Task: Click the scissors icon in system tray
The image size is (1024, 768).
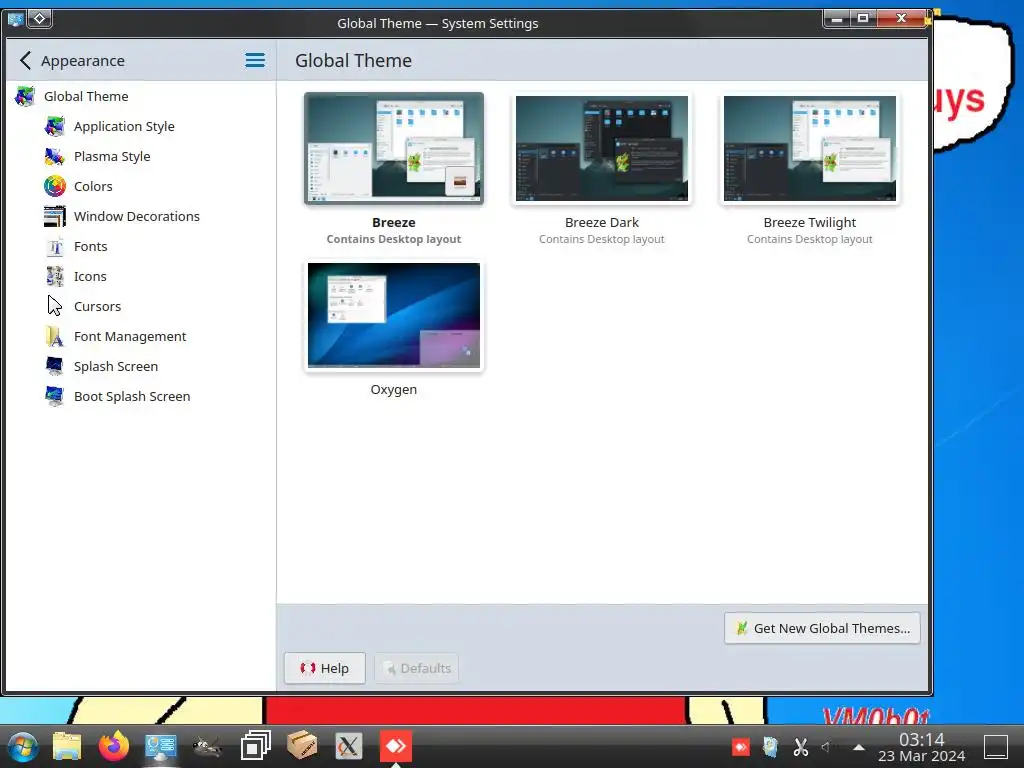Action: click(801, 746)
